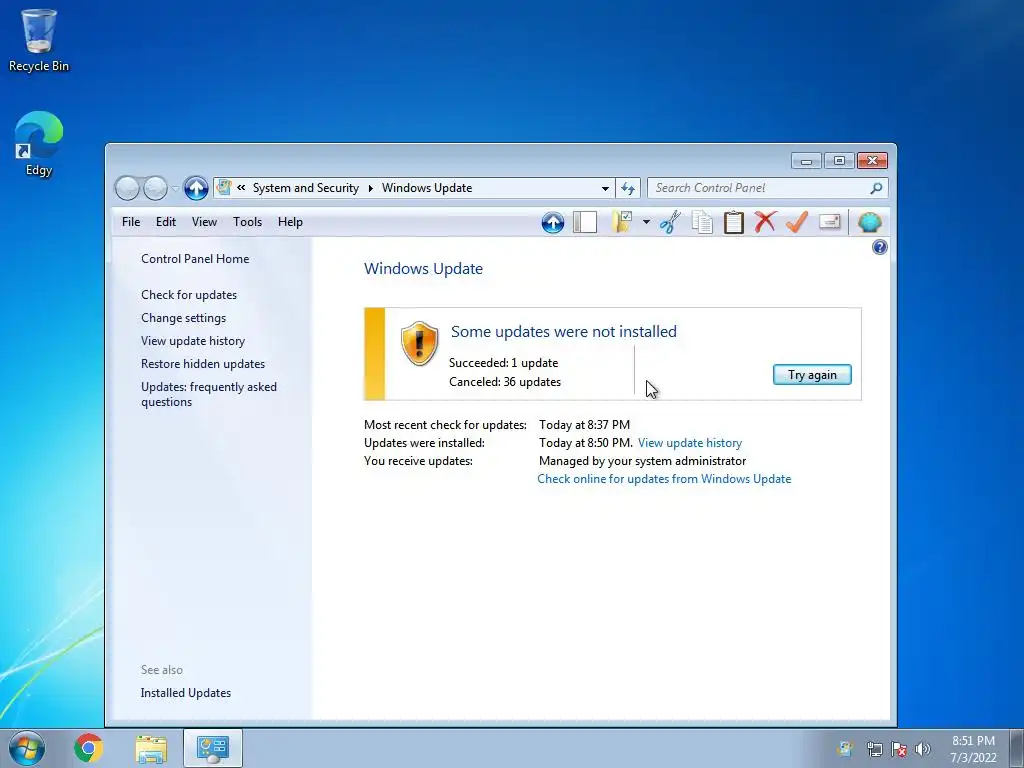Click the orange warning shield icon
Image resolution: width=1024 pixels, height=768 pixels.
point(419,344)
